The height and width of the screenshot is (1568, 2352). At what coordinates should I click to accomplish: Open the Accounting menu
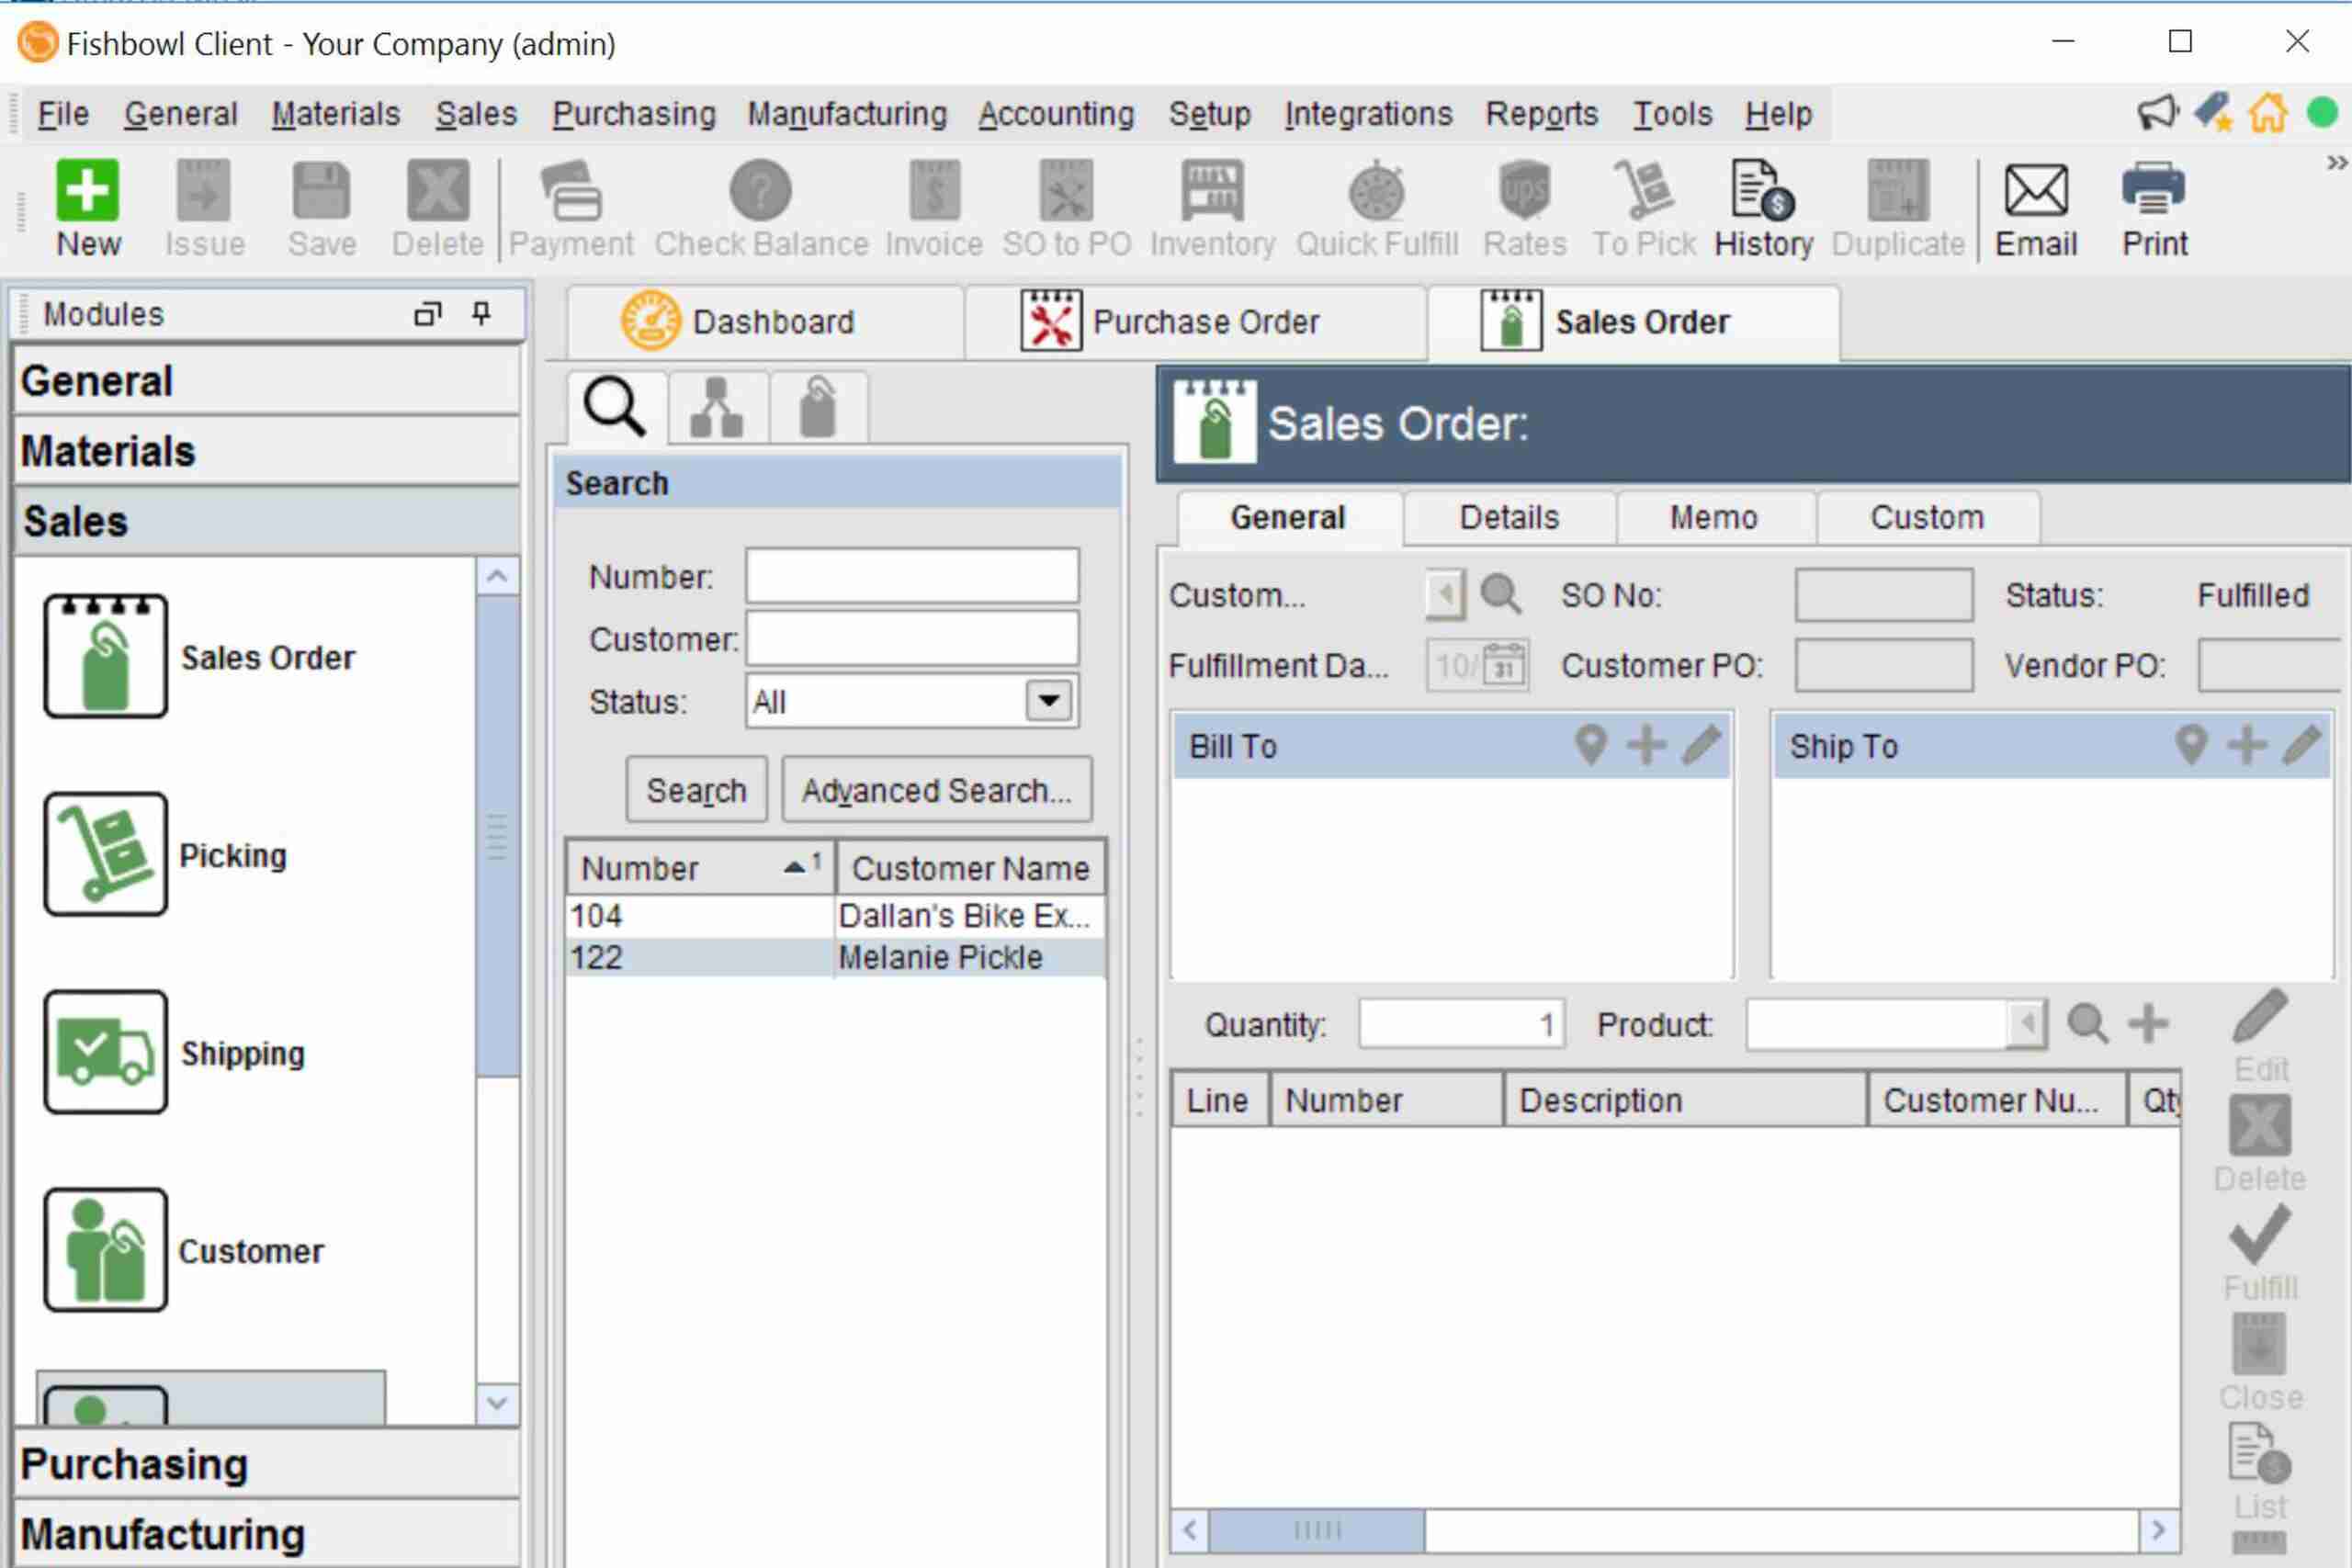click(x=1056, y=113)
